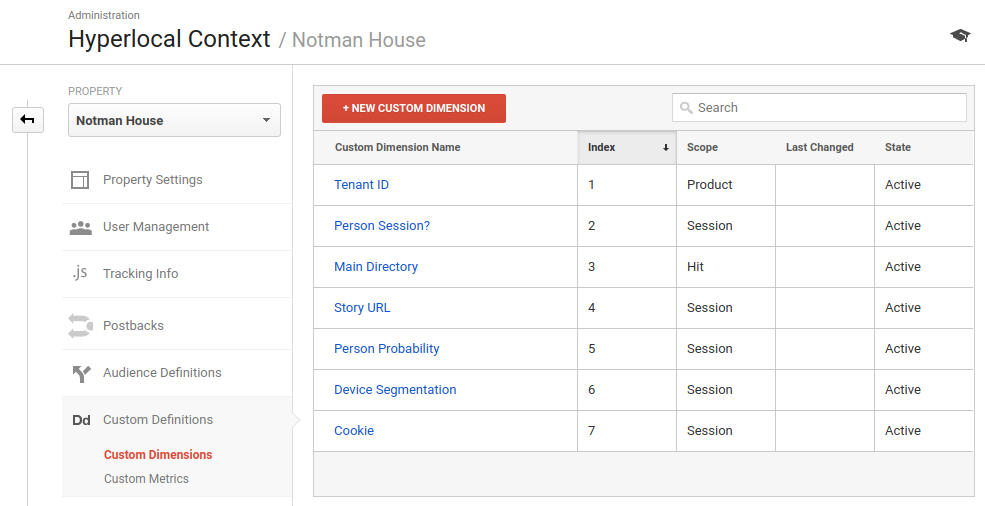Click the Postbacks arrows icon

80,326
